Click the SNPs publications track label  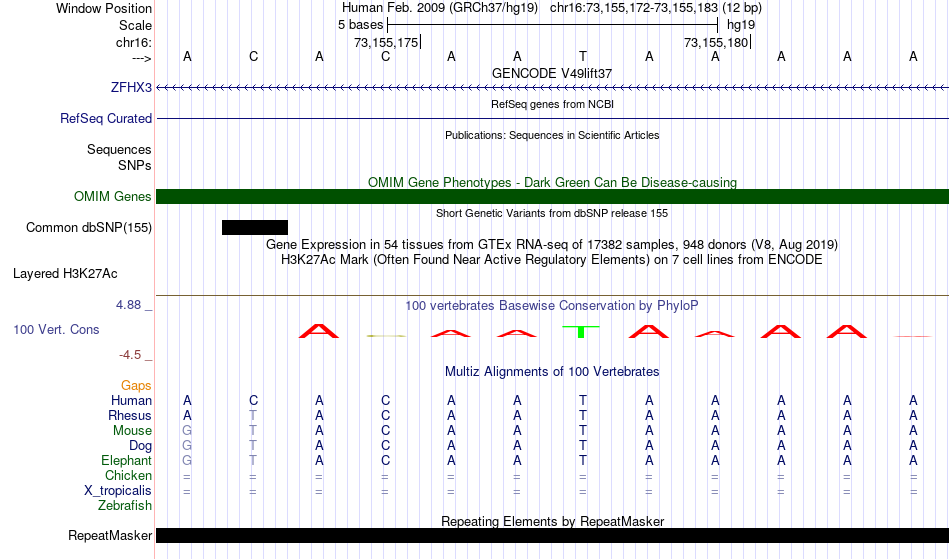coord(135,165)
